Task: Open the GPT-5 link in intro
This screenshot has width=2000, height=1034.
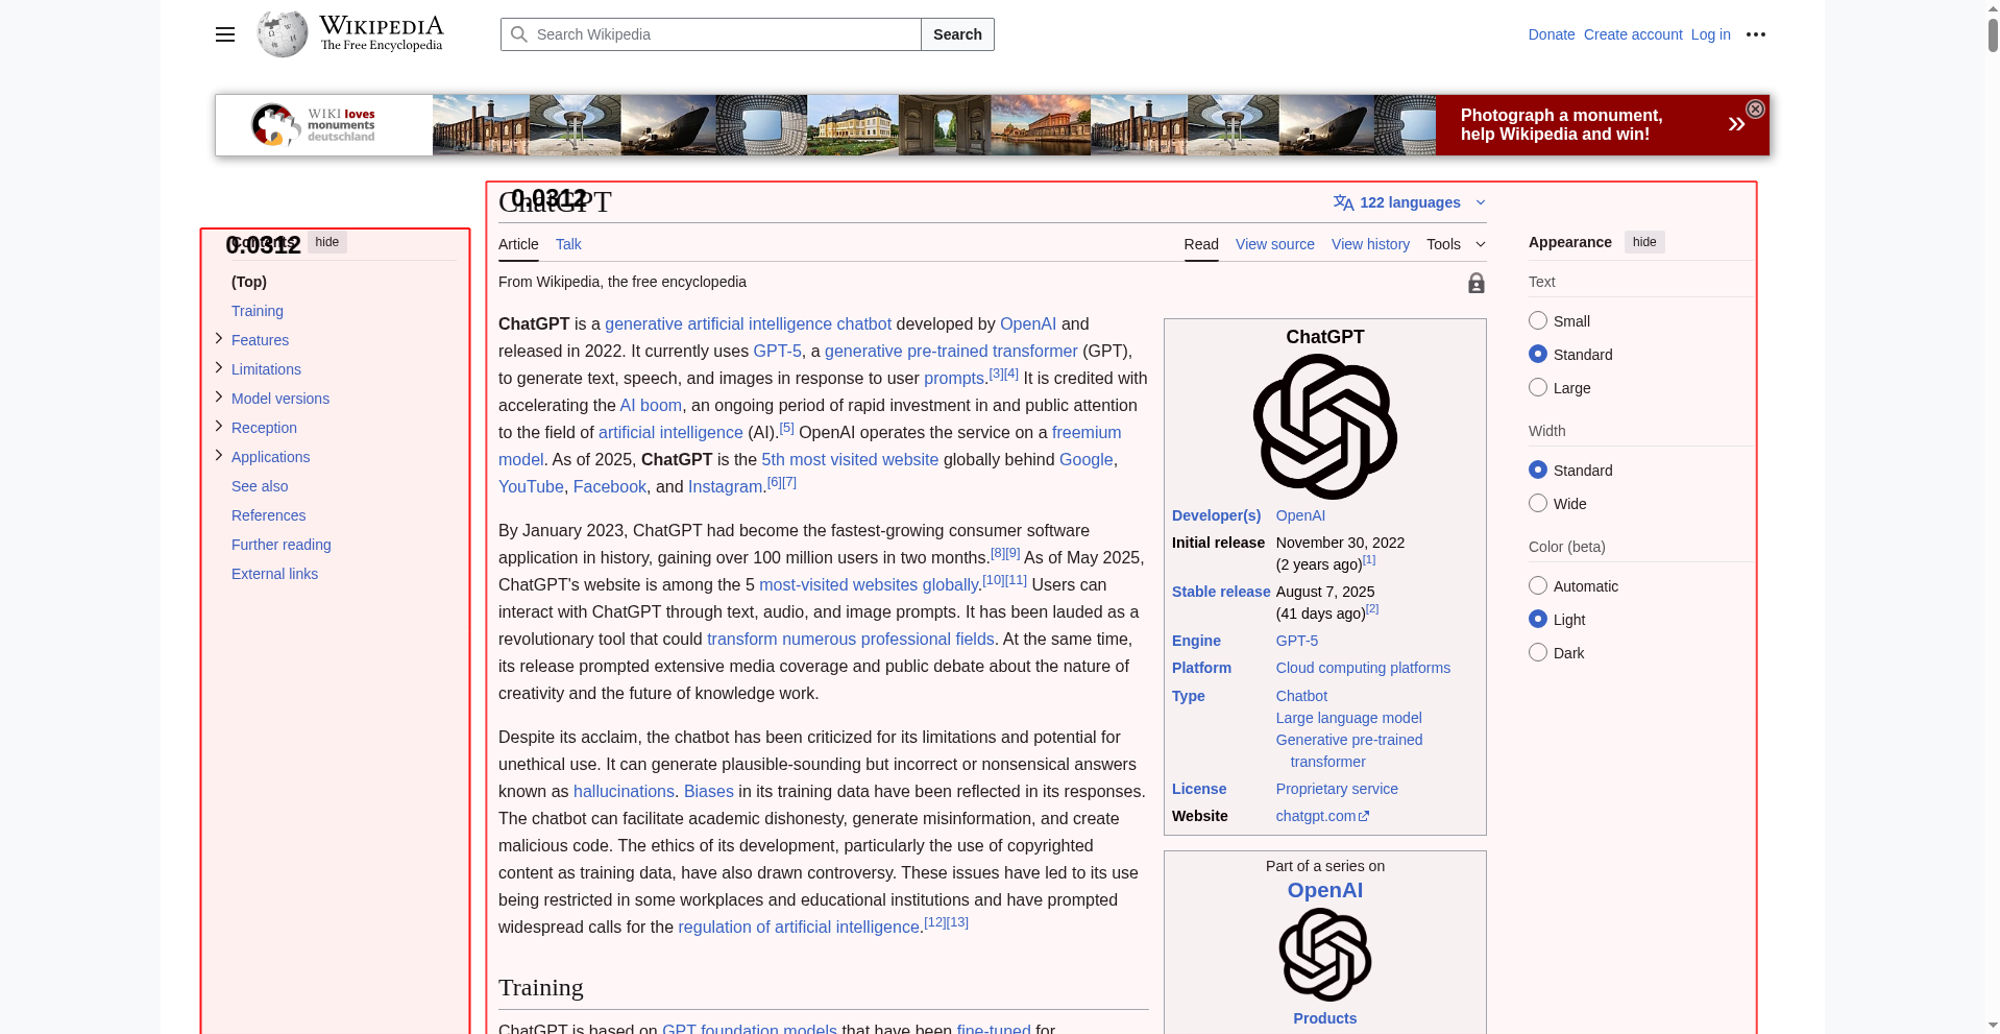Action: click(777, 351)
